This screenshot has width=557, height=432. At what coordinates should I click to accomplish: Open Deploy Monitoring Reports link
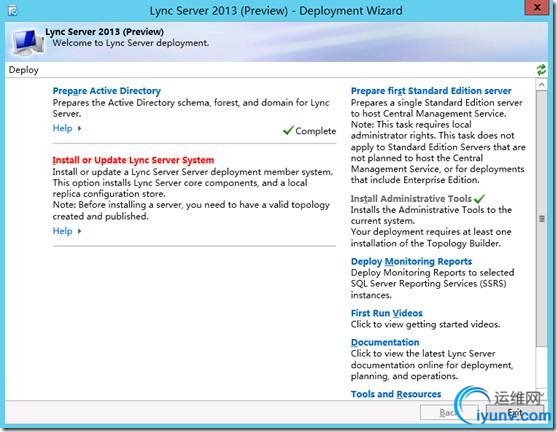tap(411, 261)
